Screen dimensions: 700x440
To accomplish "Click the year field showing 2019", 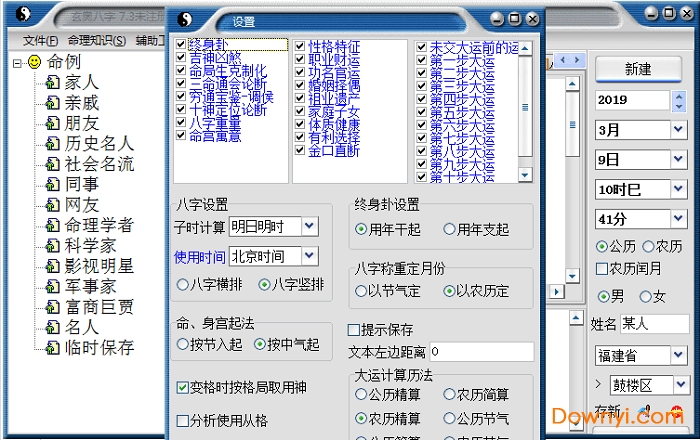I will pyautogui.click(x=632, y=100).
